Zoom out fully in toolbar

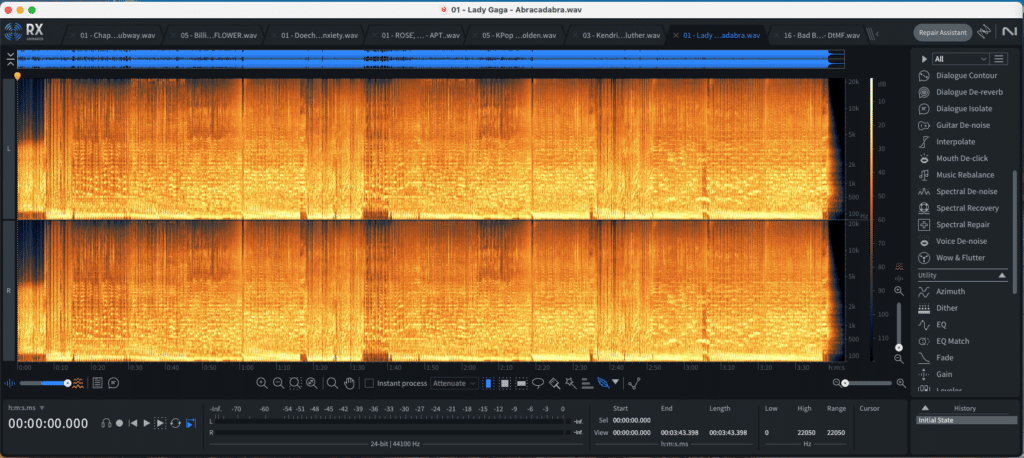point(312,384)
